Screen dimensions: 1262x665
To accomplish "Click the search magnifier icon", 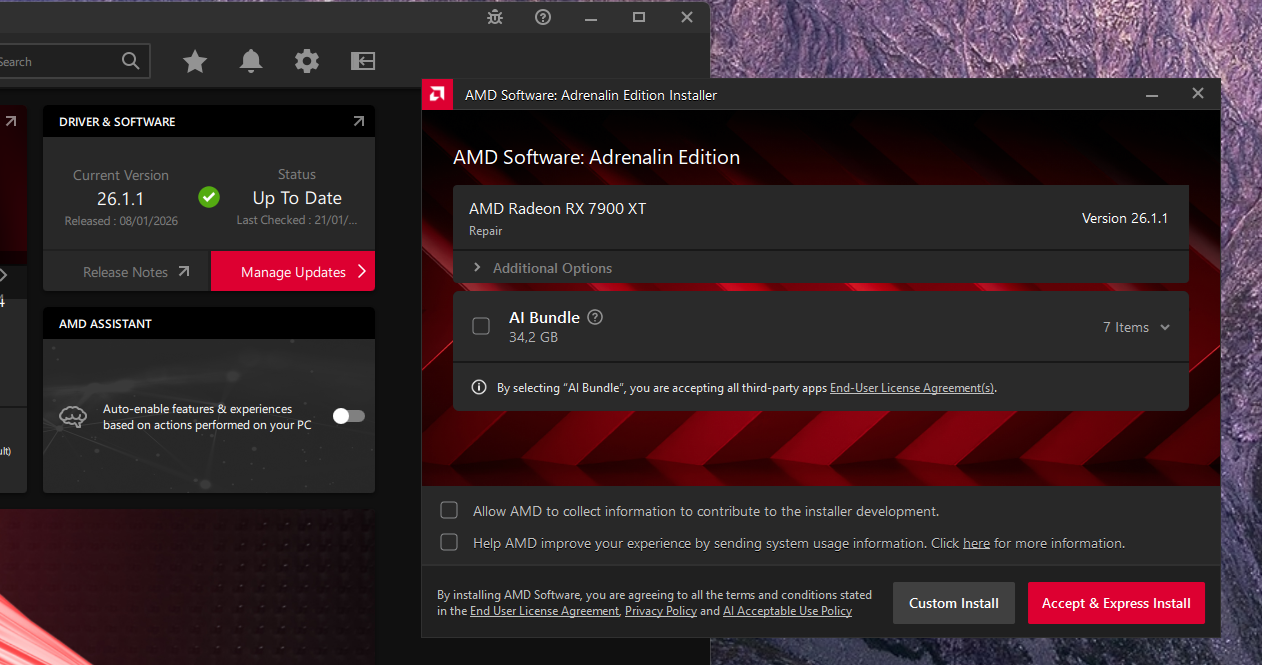I will click(131, 61).
